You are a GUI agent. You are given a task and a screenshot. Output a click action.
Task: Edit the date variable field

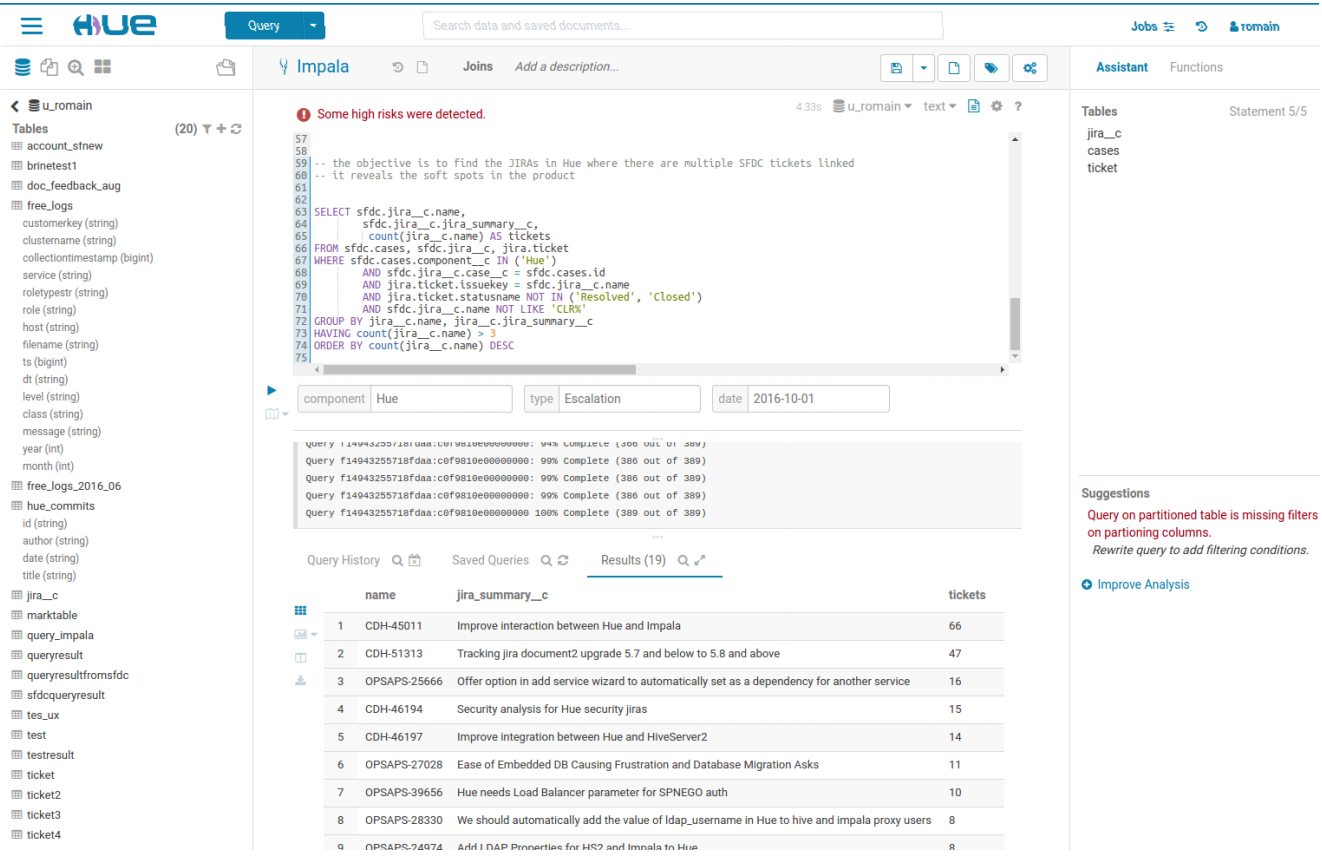818,399
